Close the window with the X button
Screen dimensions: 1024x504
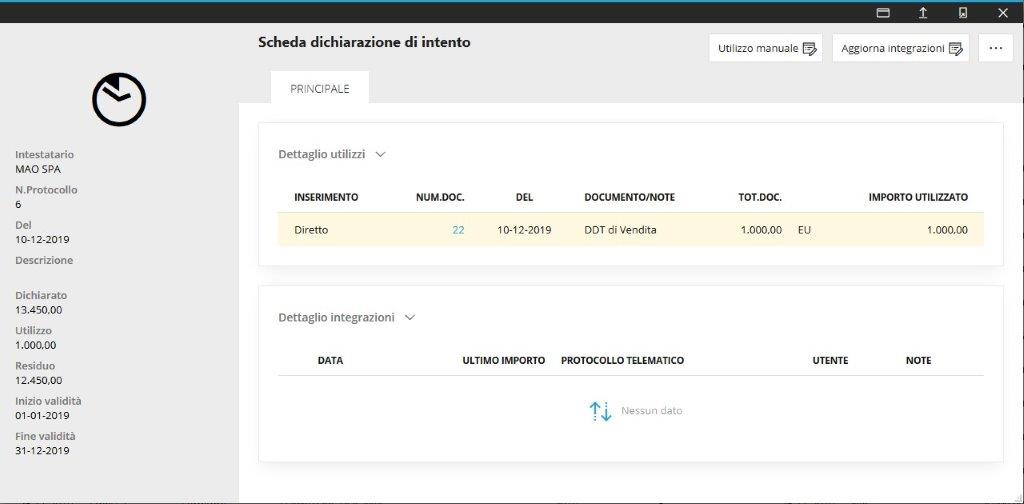[x=1003, y=12]
